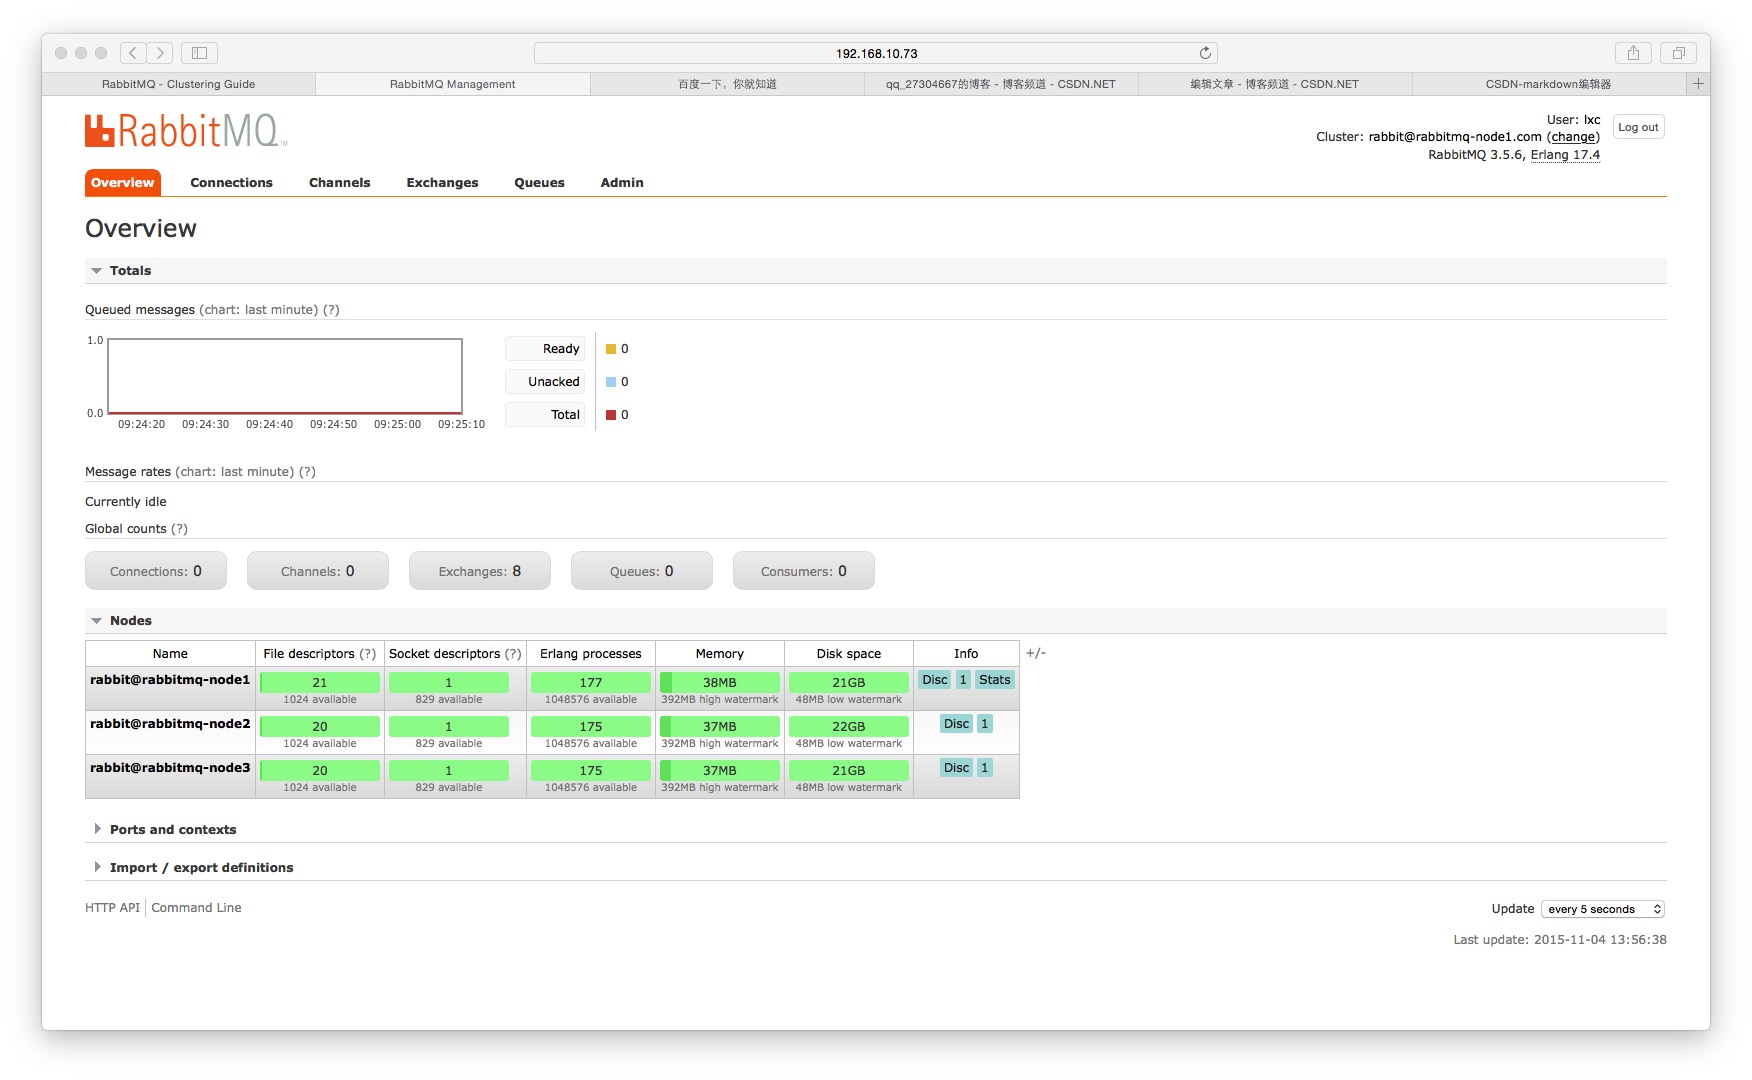
Task: Open the HTTP API link
Action: [112, 908]
